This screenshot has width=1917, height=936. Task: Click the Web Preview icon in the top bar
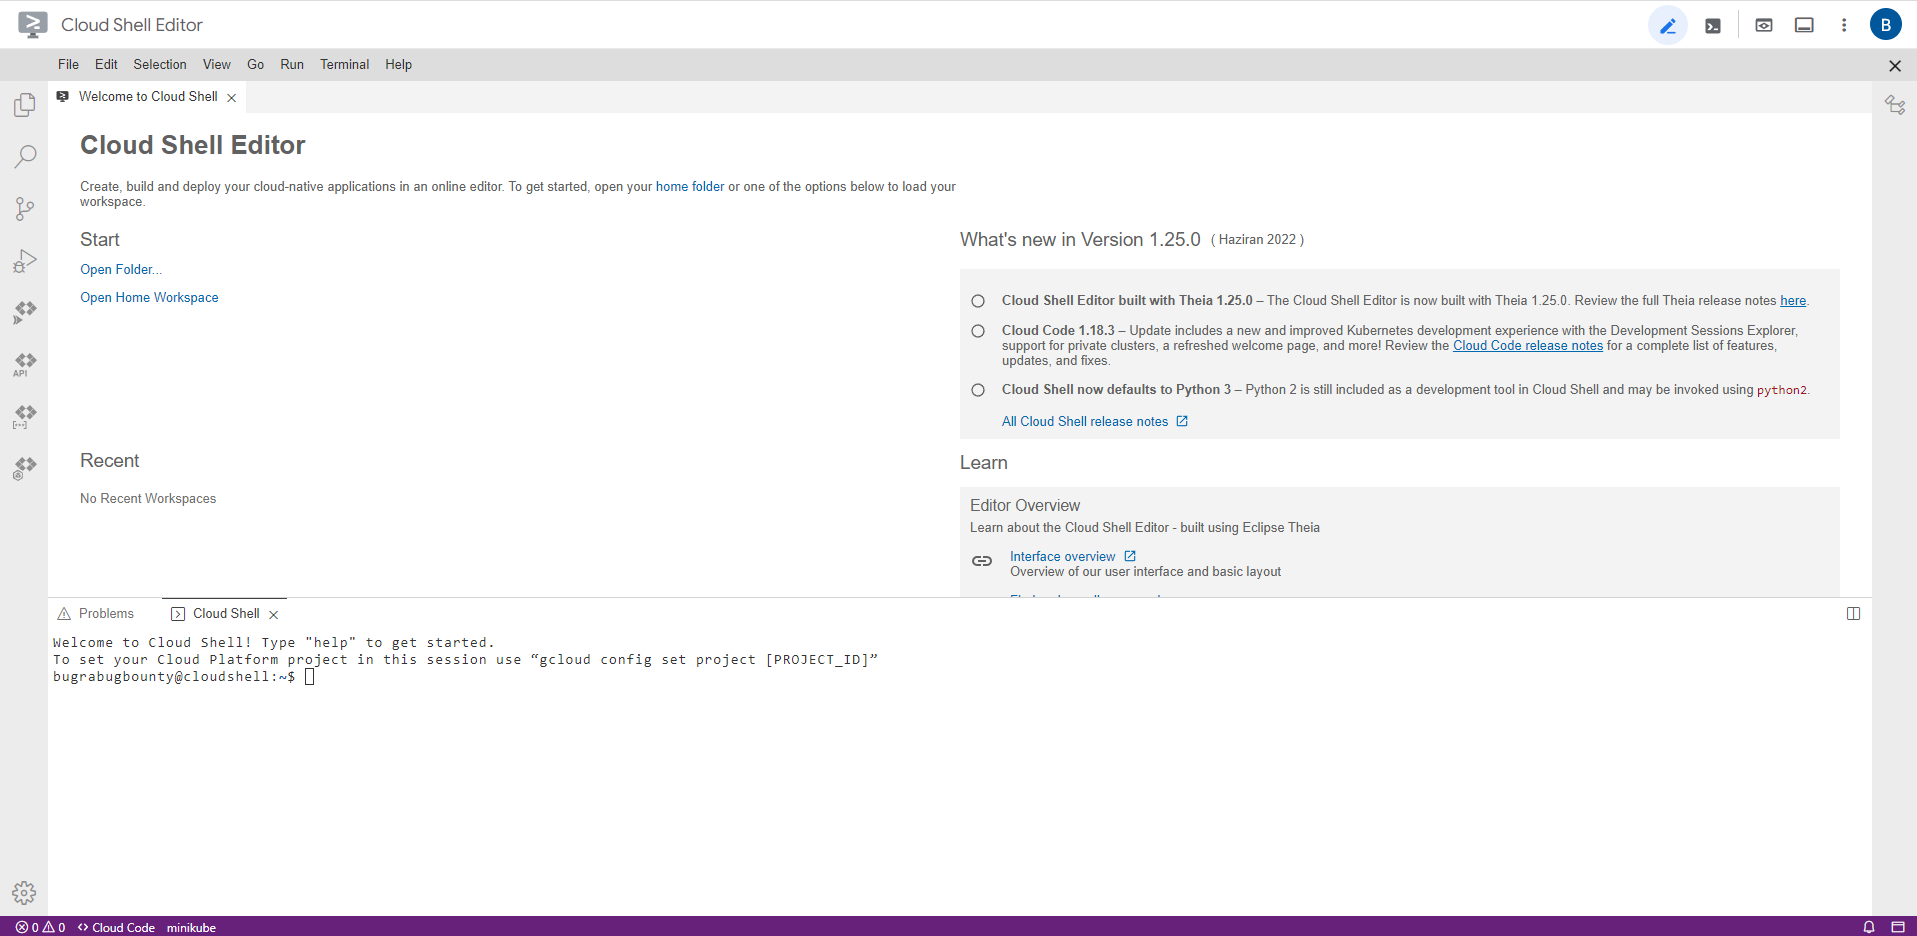1764,26
